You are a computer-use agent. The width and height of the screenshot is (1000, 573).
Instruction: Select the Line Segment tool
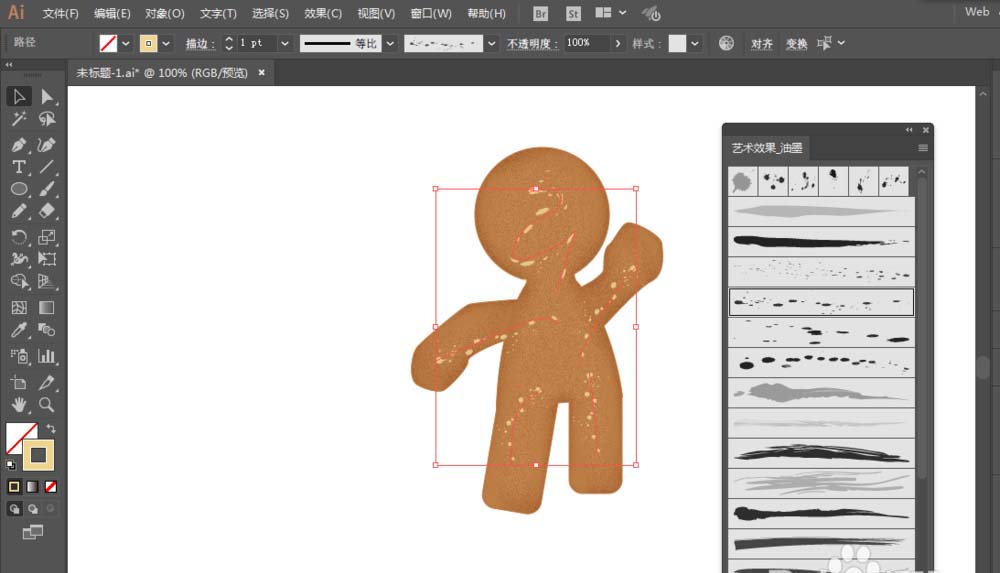[x=47, y=167]
